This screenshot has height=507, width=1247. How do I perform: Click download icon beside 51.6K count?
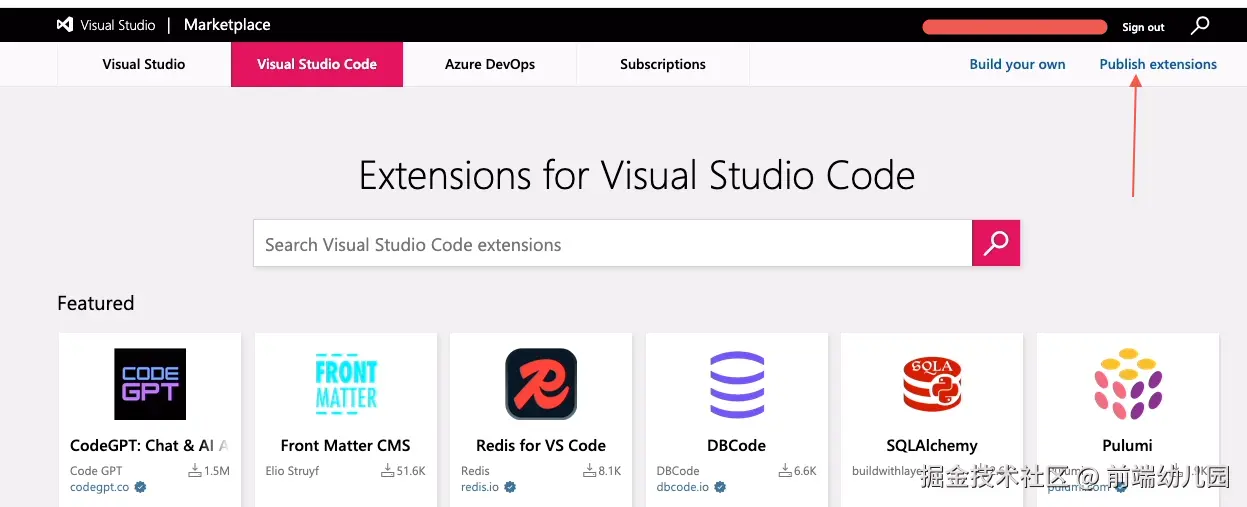click(387, 470)
